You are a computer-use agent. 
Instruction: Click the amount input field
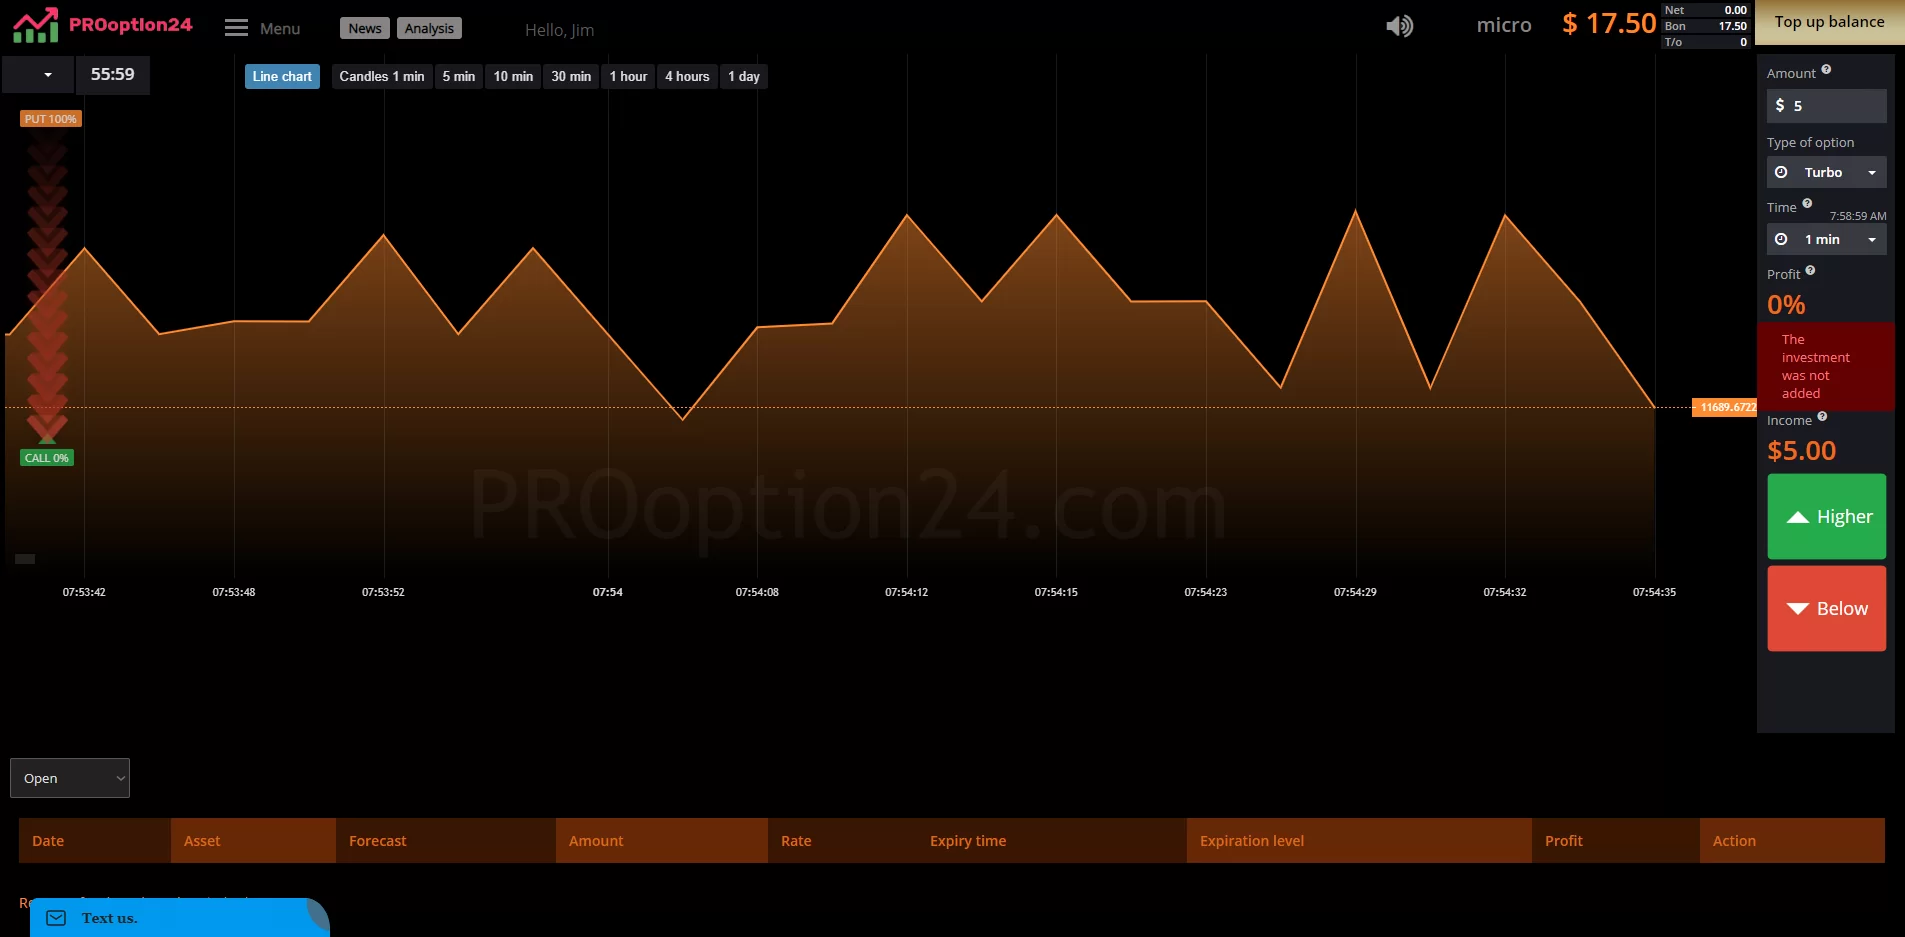pos(1826,105)
